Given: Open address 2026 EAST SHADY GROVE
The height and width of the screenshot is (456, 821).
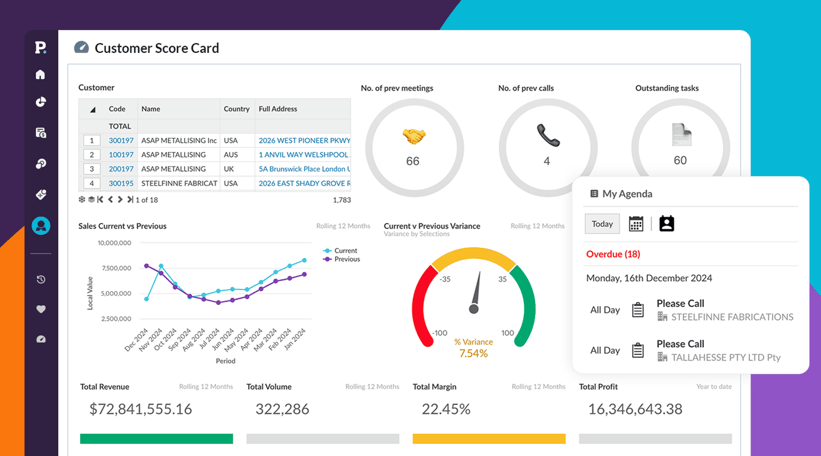Looking at the screenshot, I should pos(304,183).
